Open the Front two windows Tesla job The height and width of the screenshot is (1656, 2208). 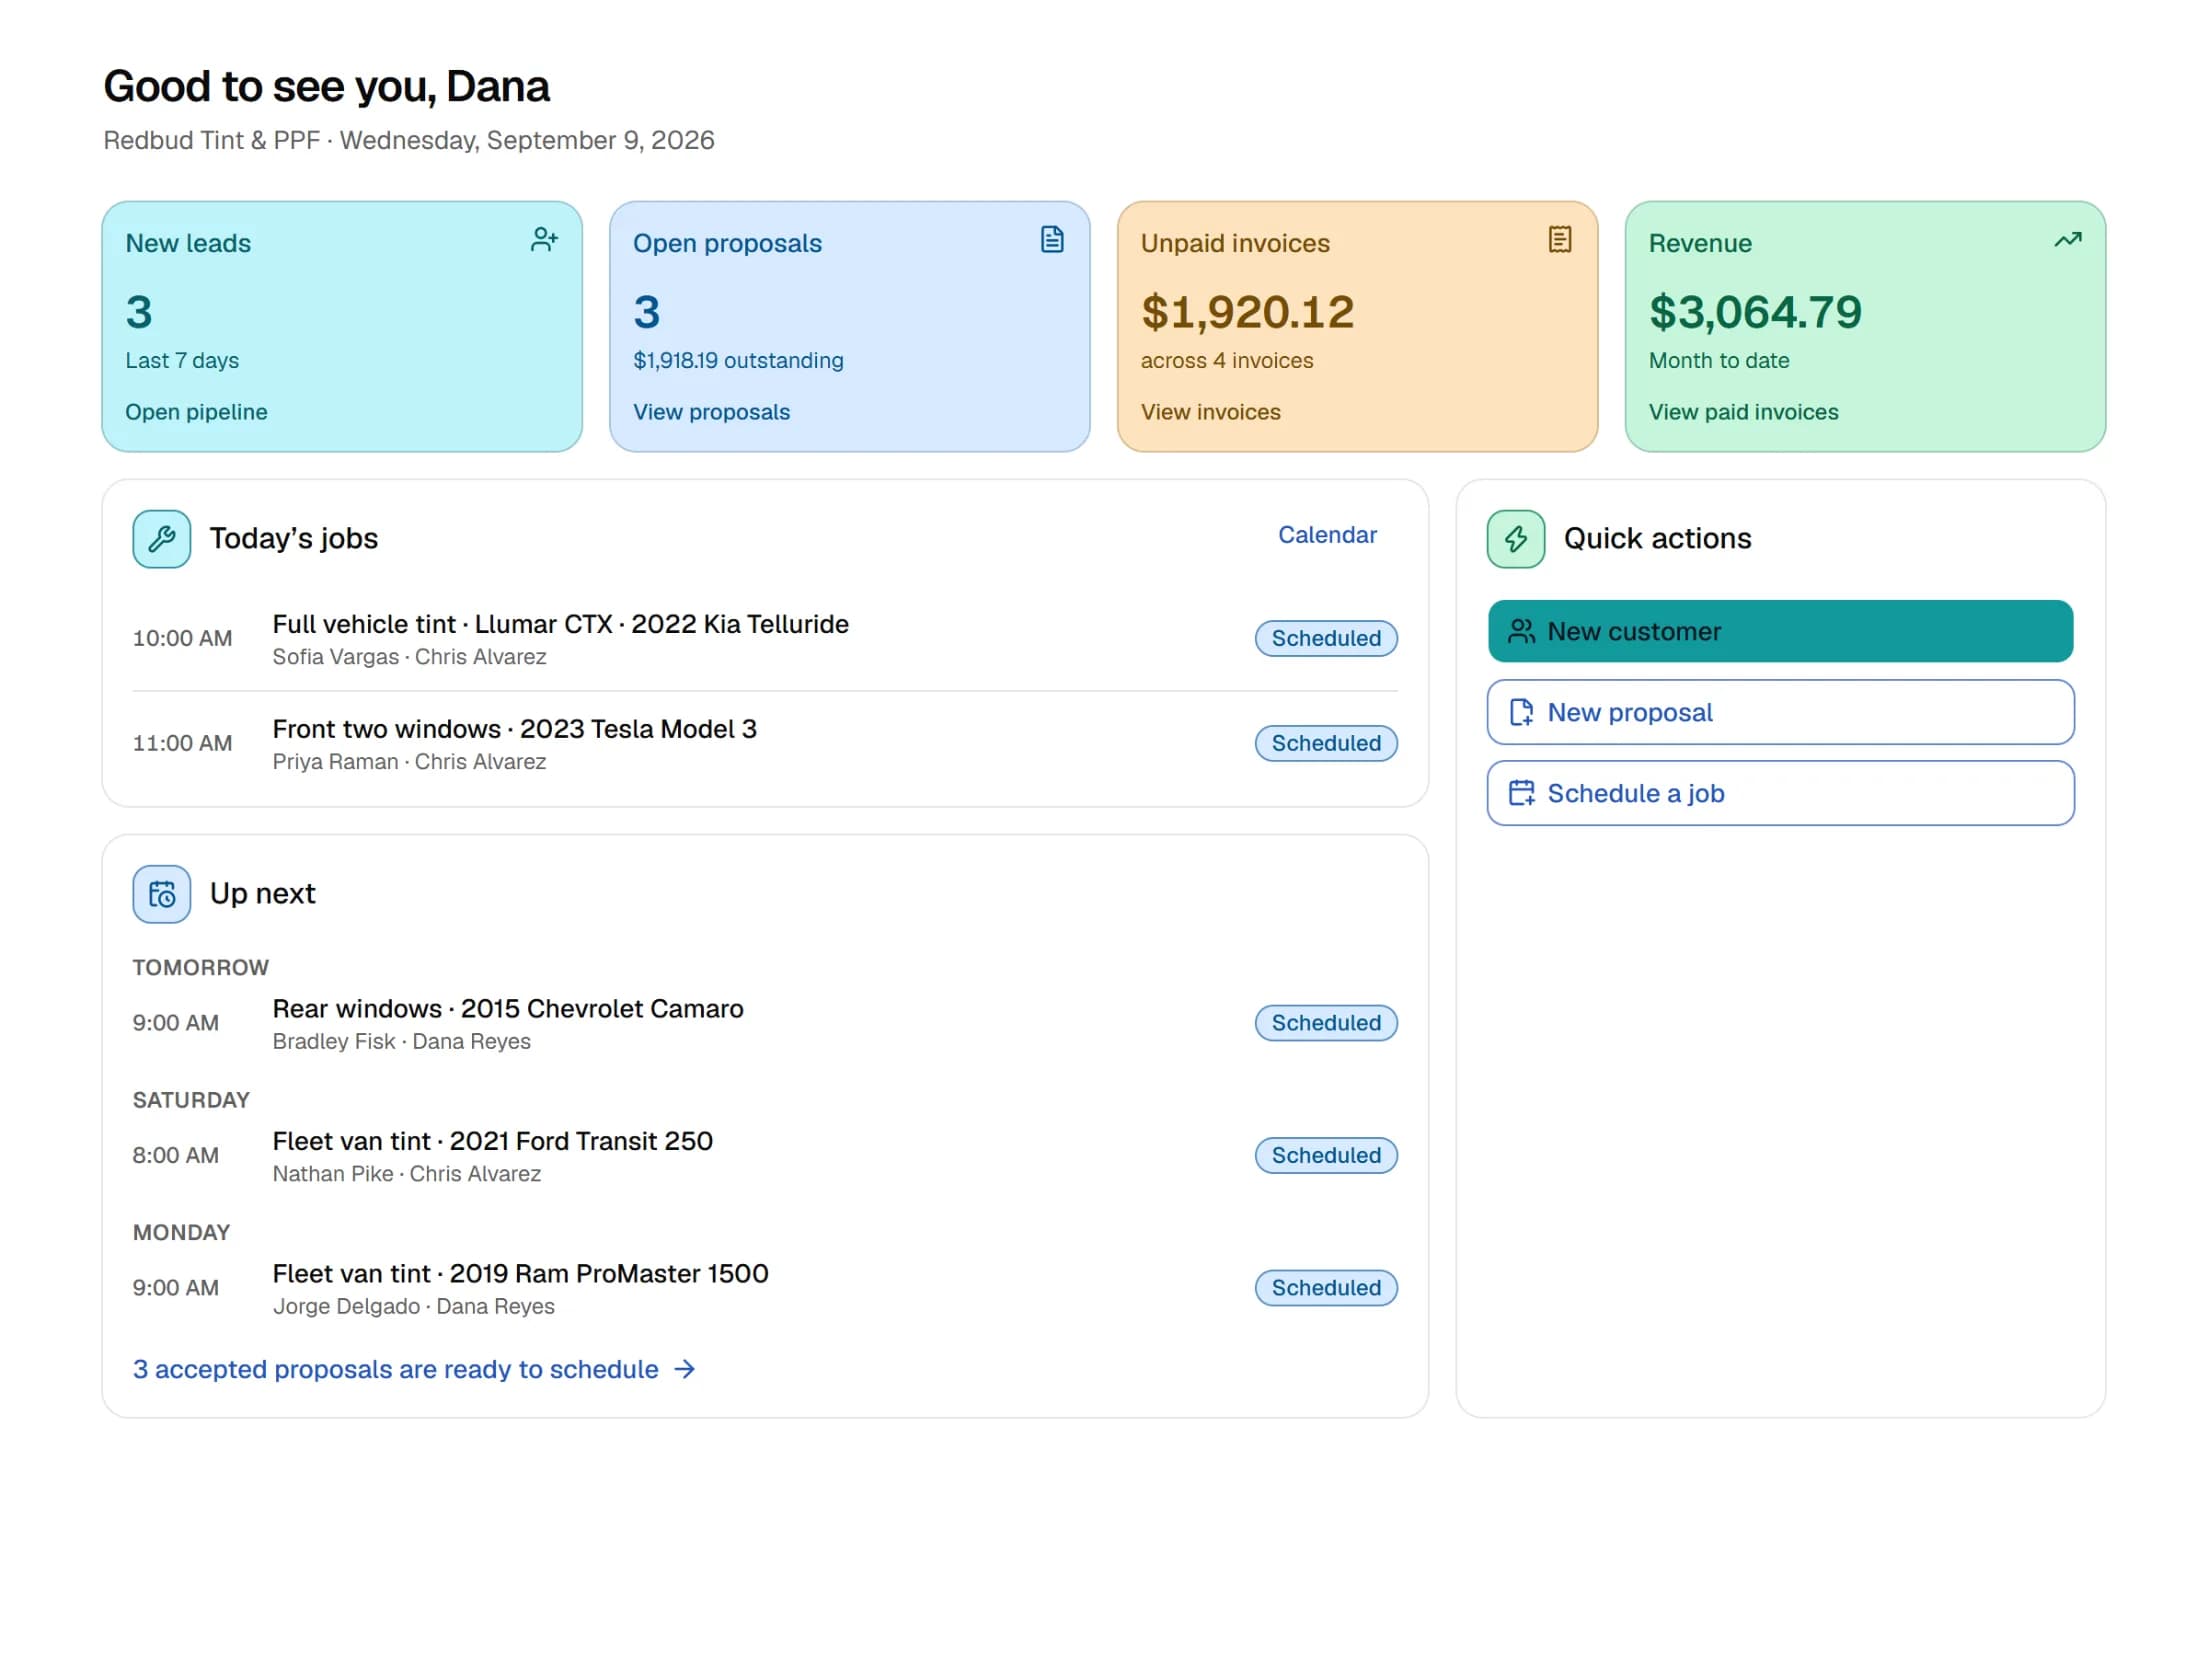click(514, 729)
